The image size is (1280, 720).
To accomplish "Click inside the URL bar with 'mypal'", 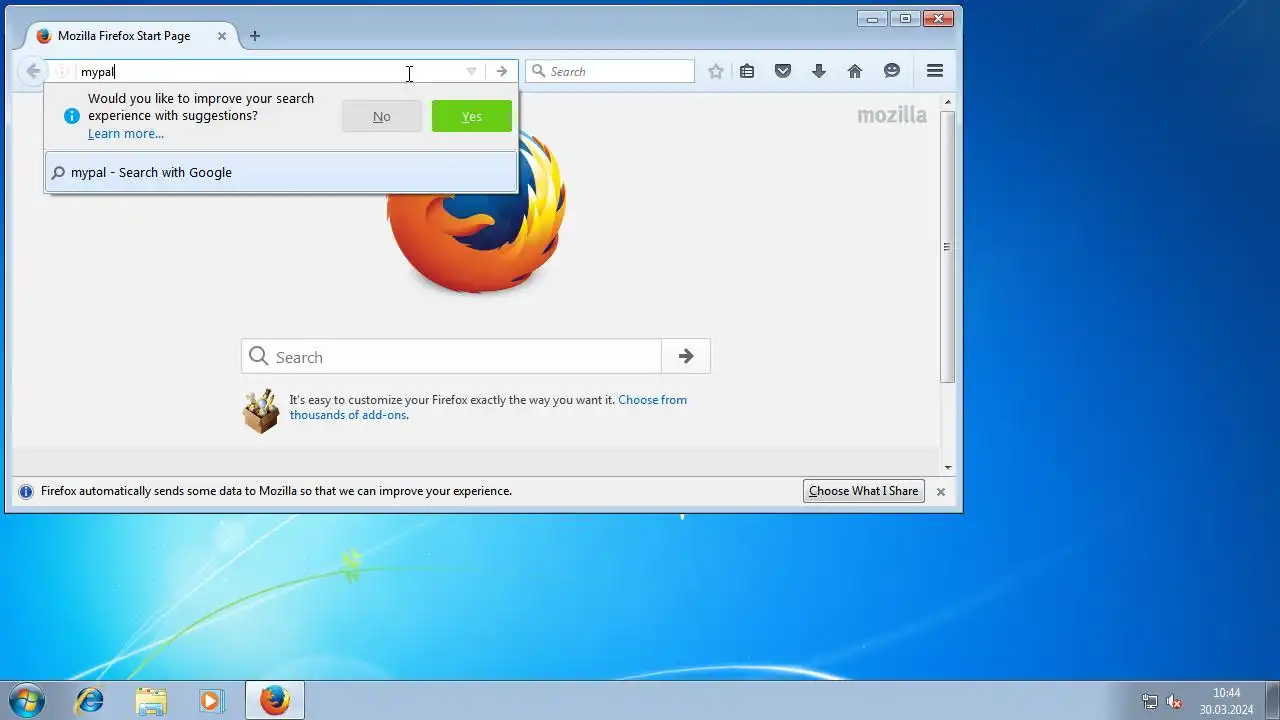I will pyautogui.click(x=270, y=72).
